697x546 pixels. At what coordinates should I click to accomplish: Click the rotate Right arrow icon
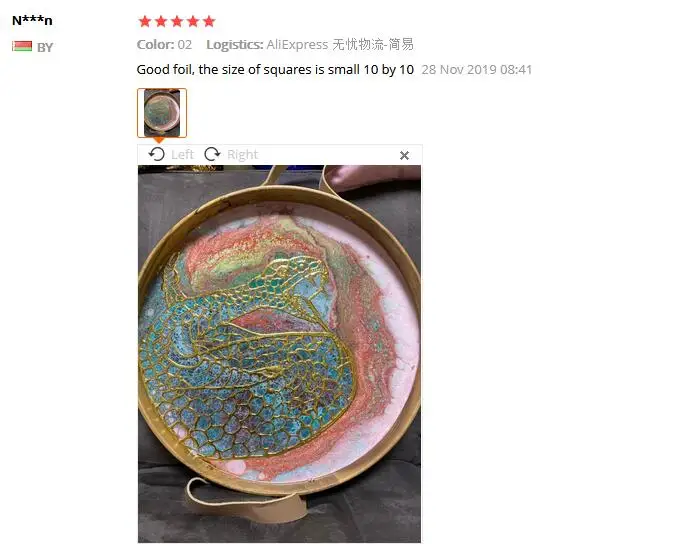pos(212,154)
